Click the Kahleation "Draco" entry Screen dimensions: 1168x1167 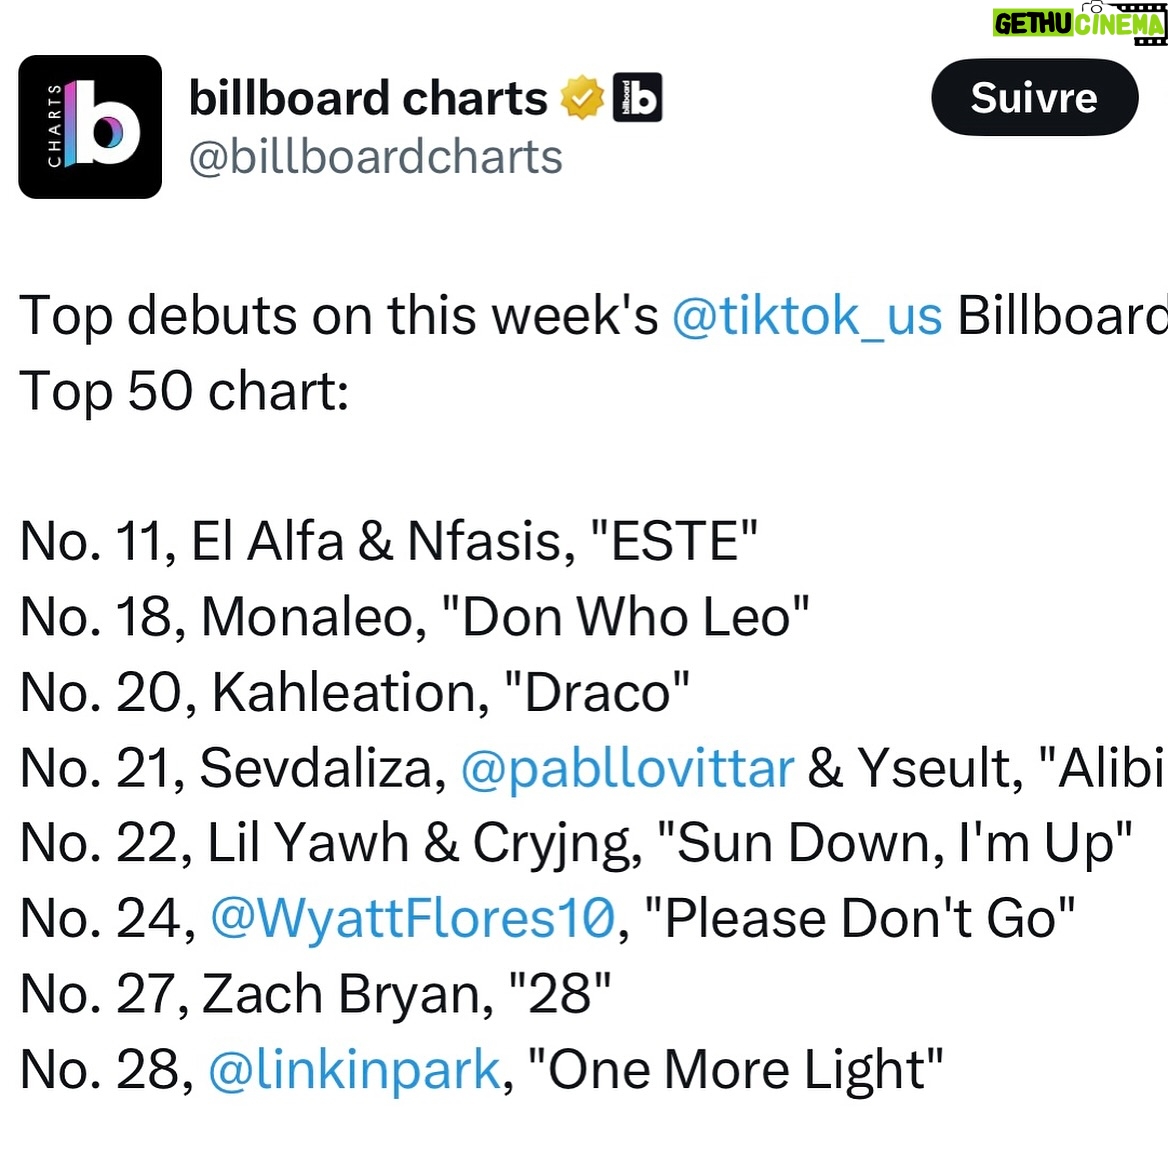pos(355,693)
